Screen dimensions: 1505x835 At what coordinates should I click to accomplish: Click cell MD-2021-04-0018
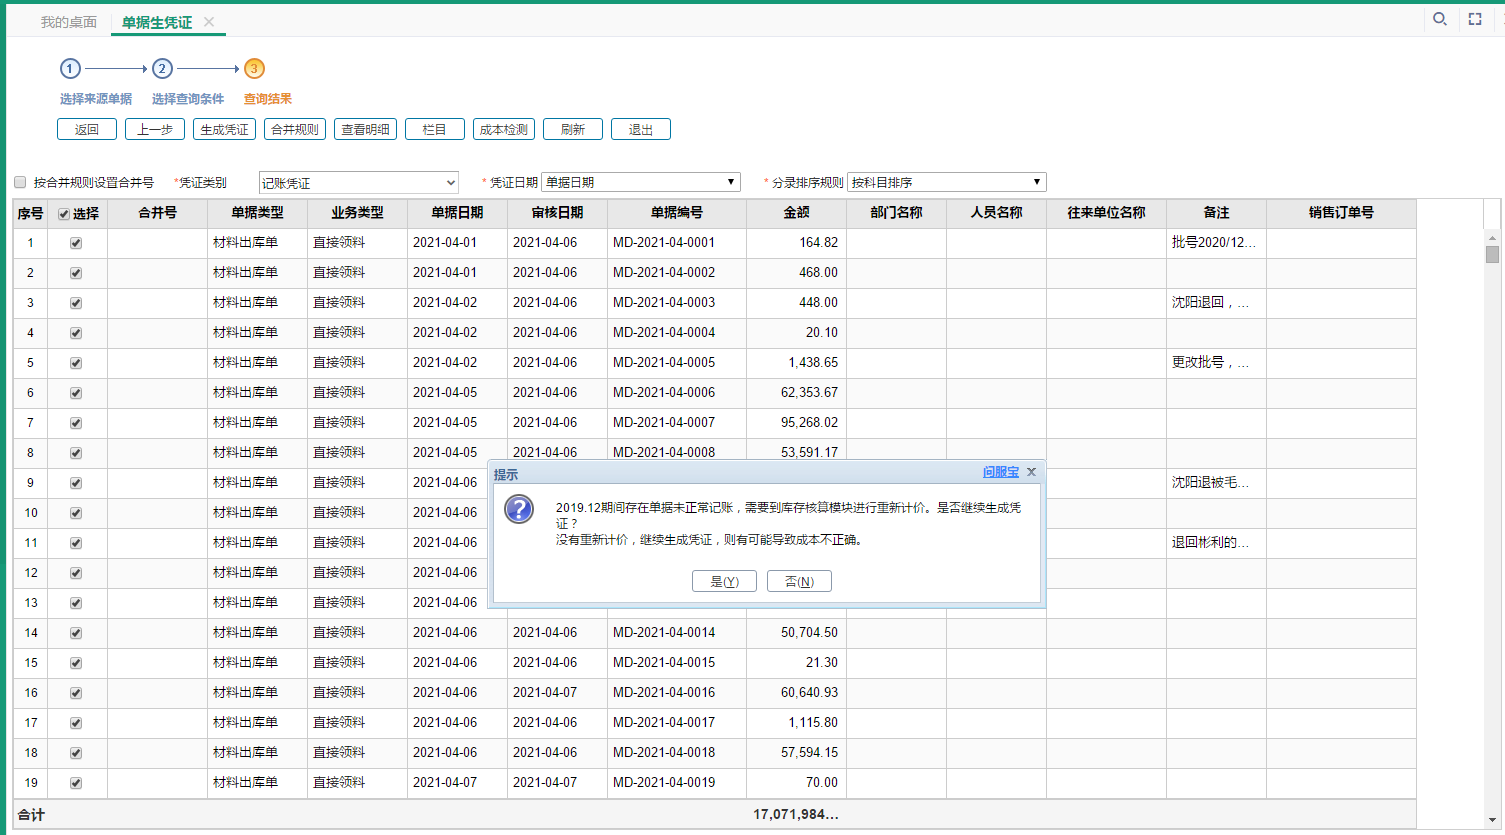pyautogui.click(x=664, y=753)
